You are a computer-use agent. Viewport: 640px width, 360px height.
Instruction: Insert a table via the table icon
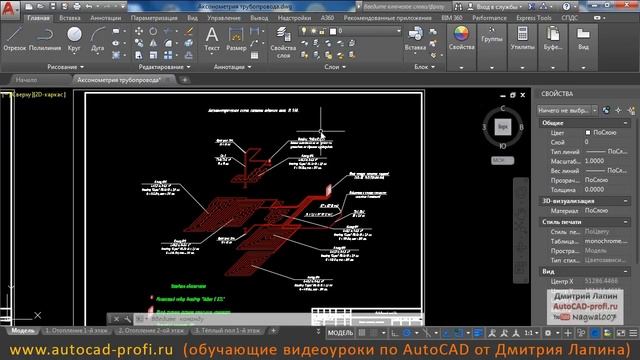[254, 55]
